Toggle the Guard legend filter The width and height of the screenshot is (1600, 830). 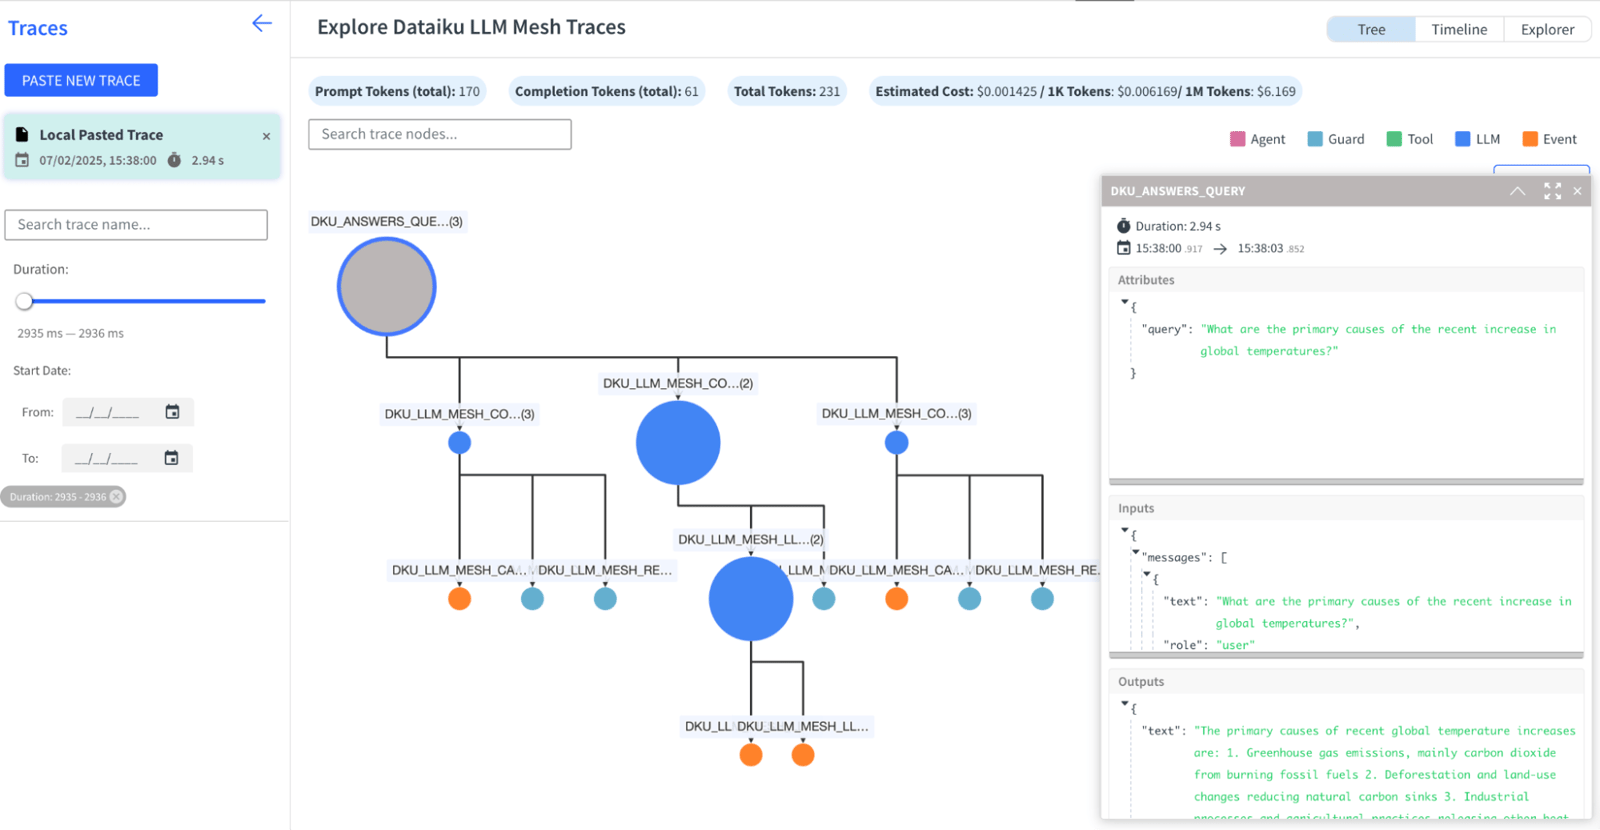click(1335, 139)
